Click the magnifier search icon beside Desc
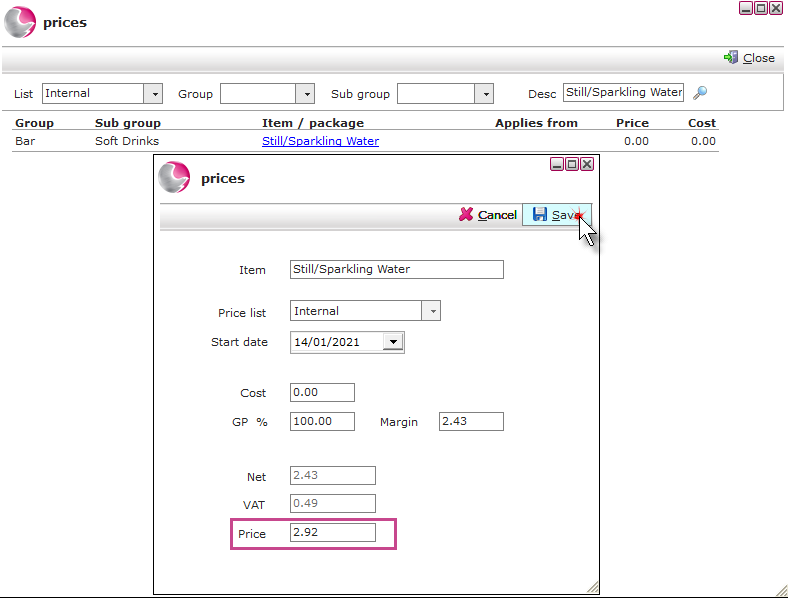Screen dimensions: 788x598 [700, 93]
